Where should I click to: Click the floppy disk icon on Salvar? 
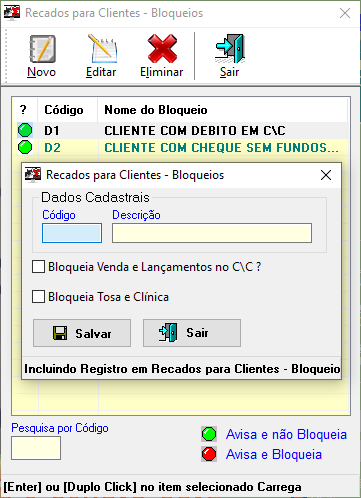click(x=60, y=333)
